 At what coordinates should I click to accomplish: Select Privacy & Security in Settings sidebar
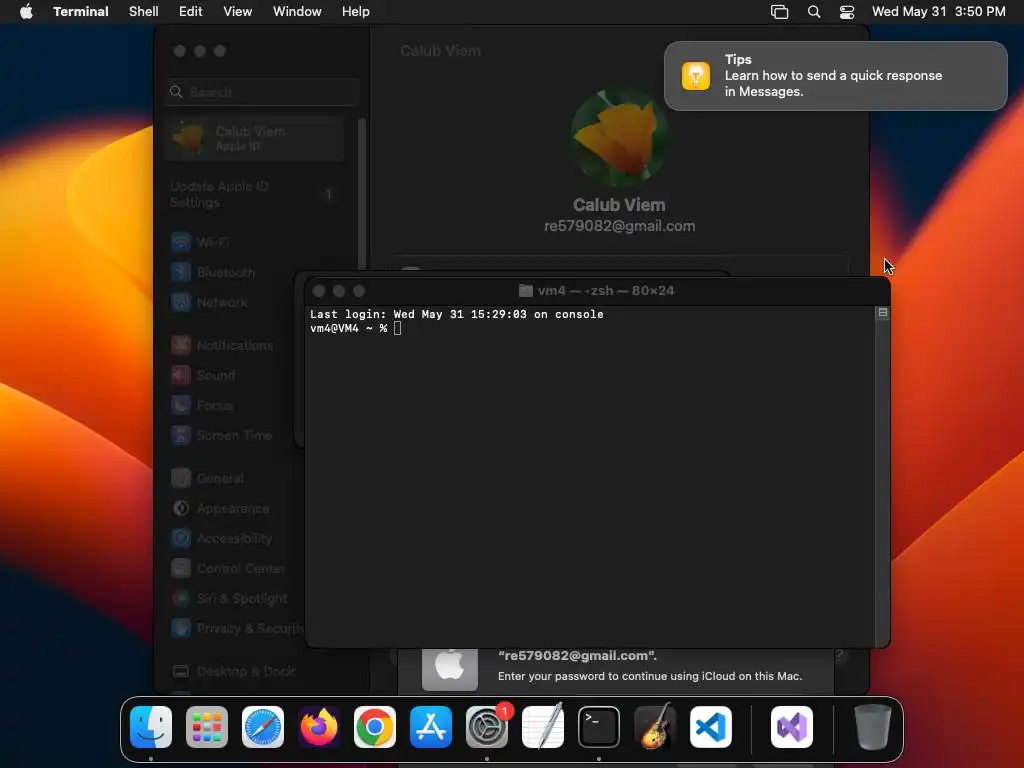click(x=235, y=629)
